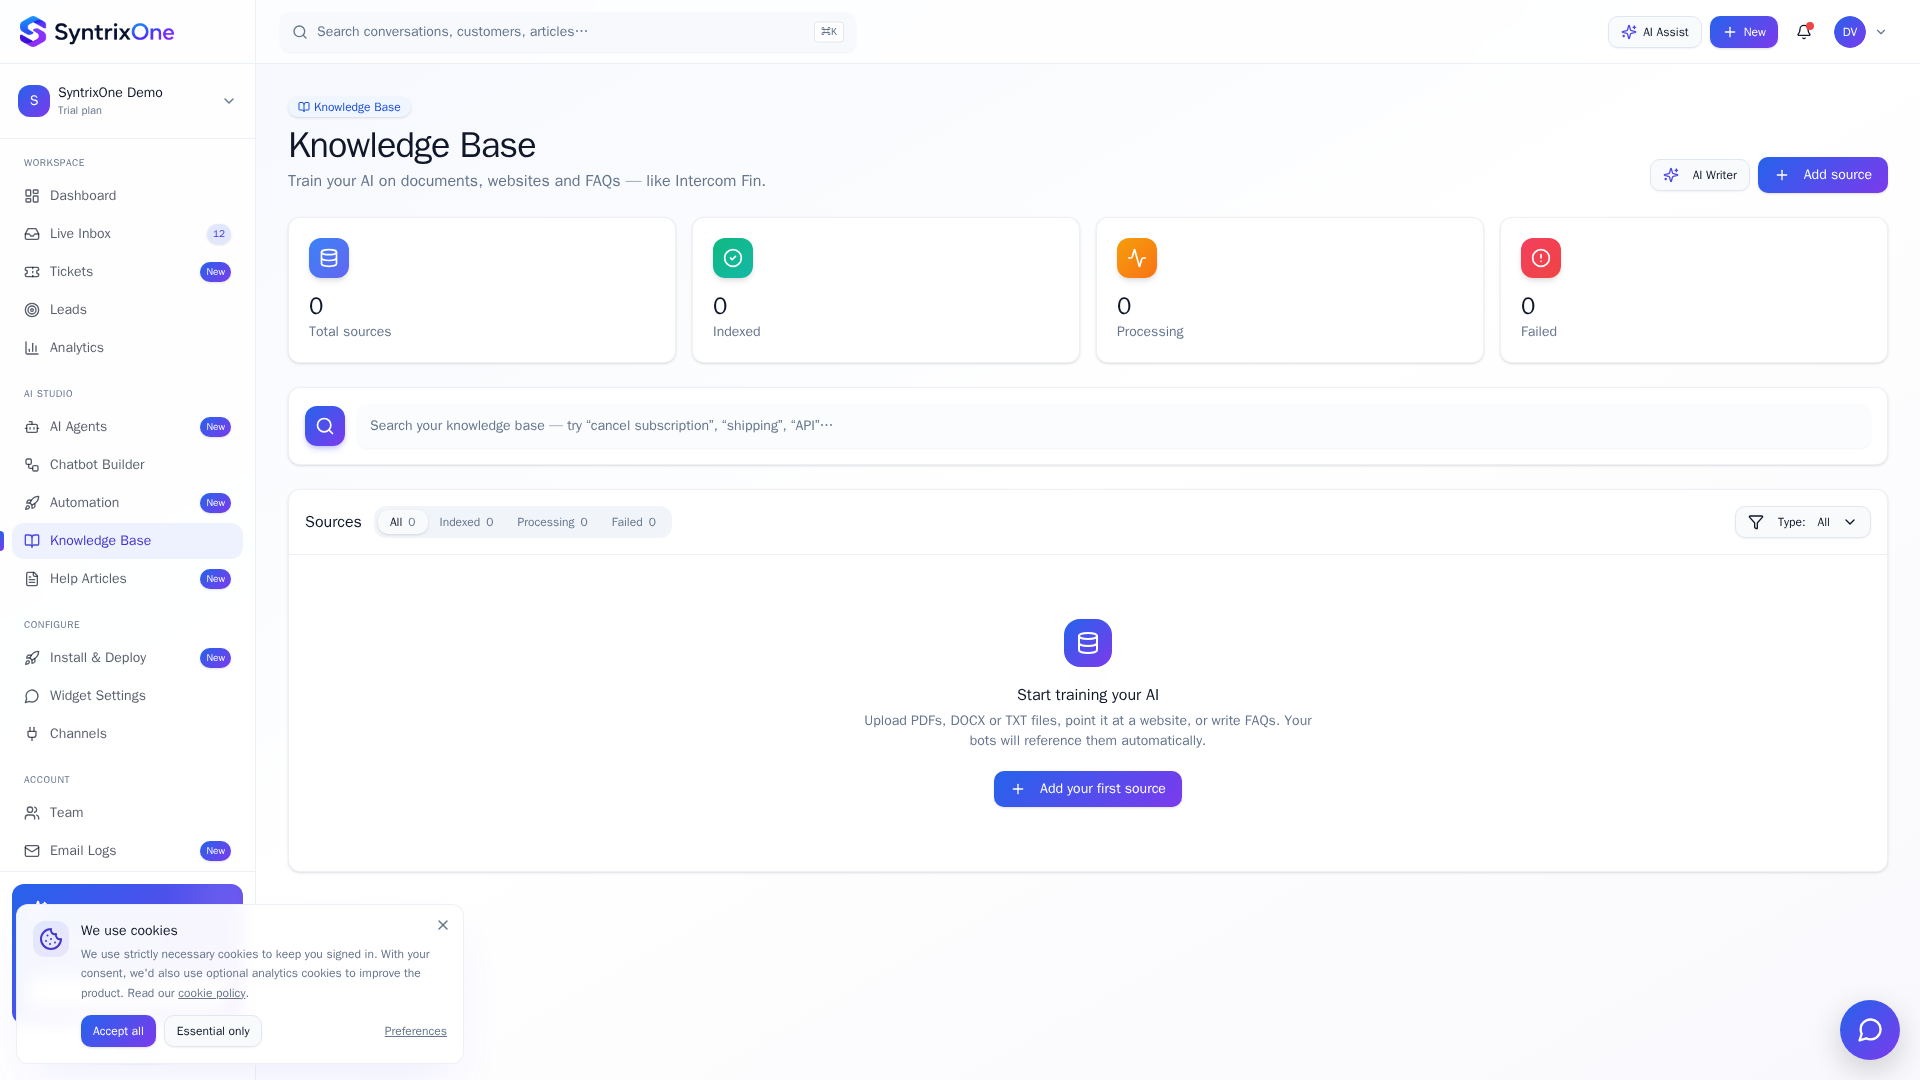Accept all cookies
This screenshot has width=1920, height=1080.
pyautogui.click(x=118, y=1031)
